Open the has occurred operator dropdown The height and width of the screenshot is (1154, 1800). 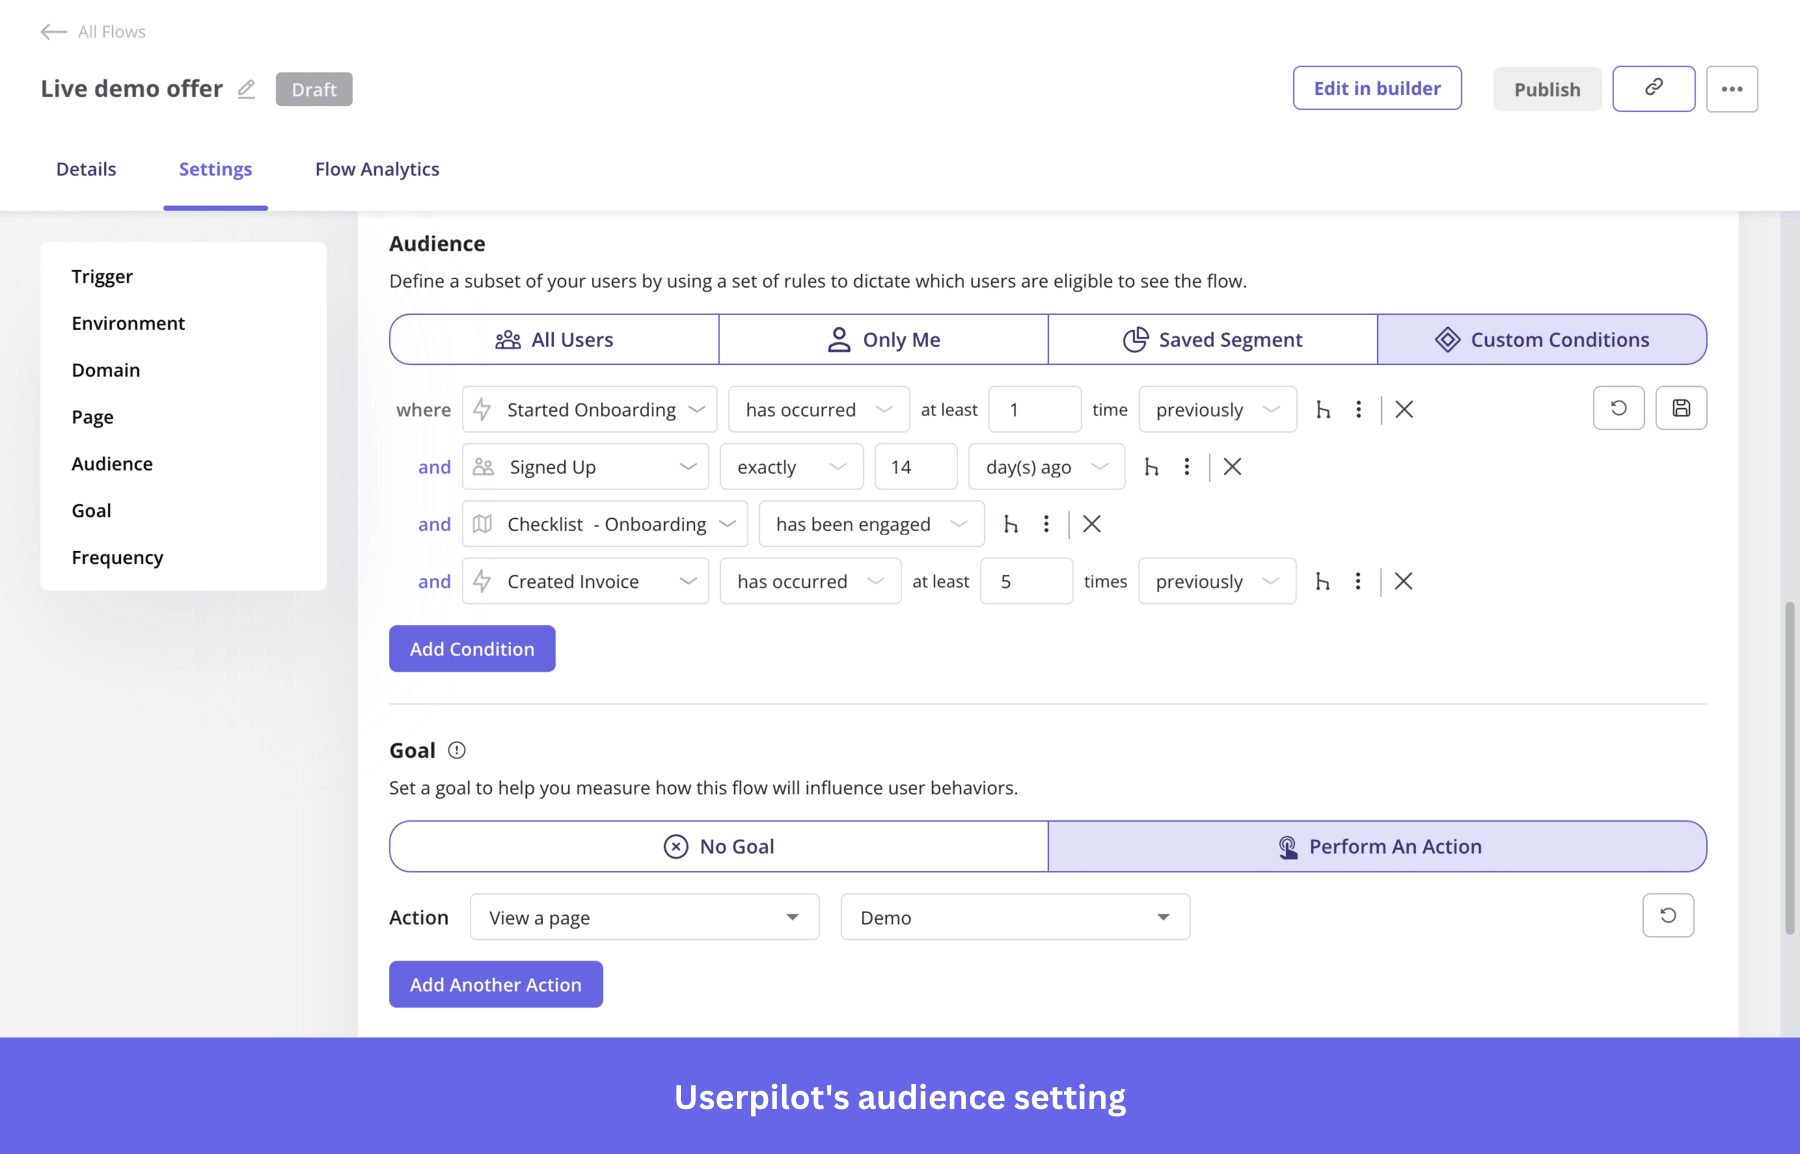click(x=818, y=409)
